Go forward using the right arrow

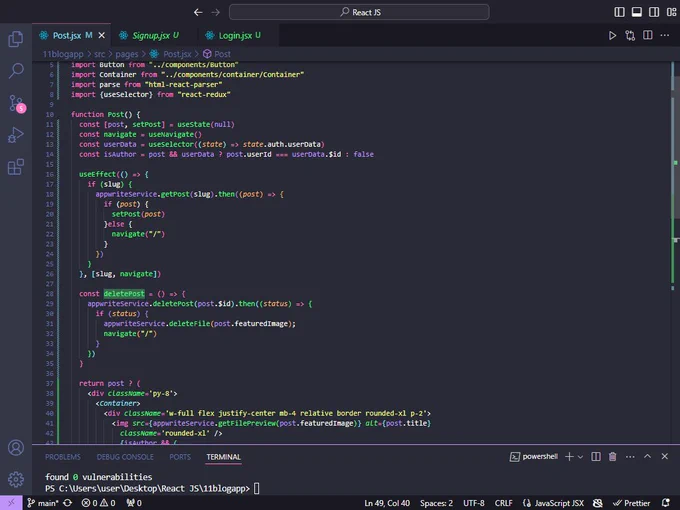[216, 12]
